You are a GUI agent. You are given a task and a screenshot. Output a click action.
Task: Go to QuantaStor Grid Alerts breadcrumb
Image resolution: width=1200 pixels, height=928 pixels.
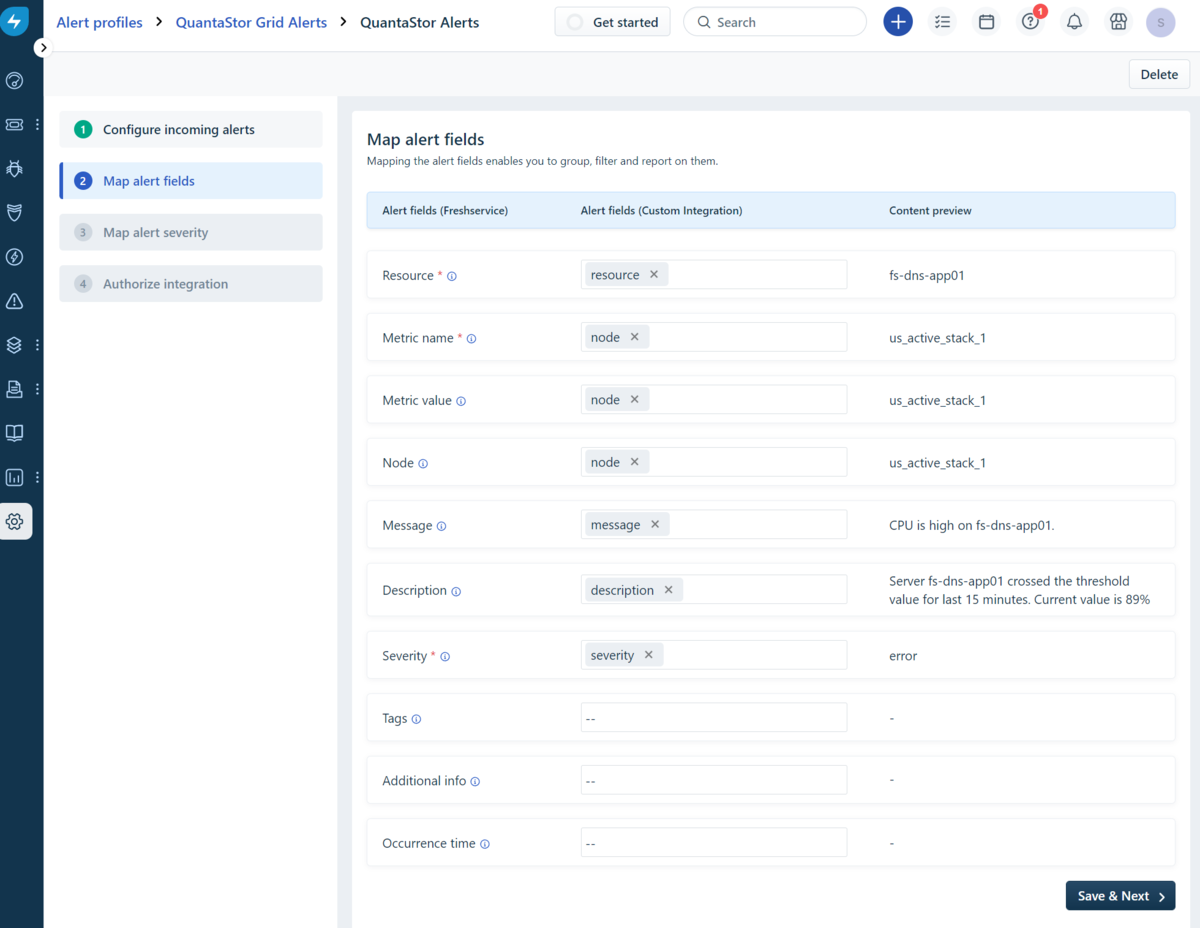click(251, 22)
